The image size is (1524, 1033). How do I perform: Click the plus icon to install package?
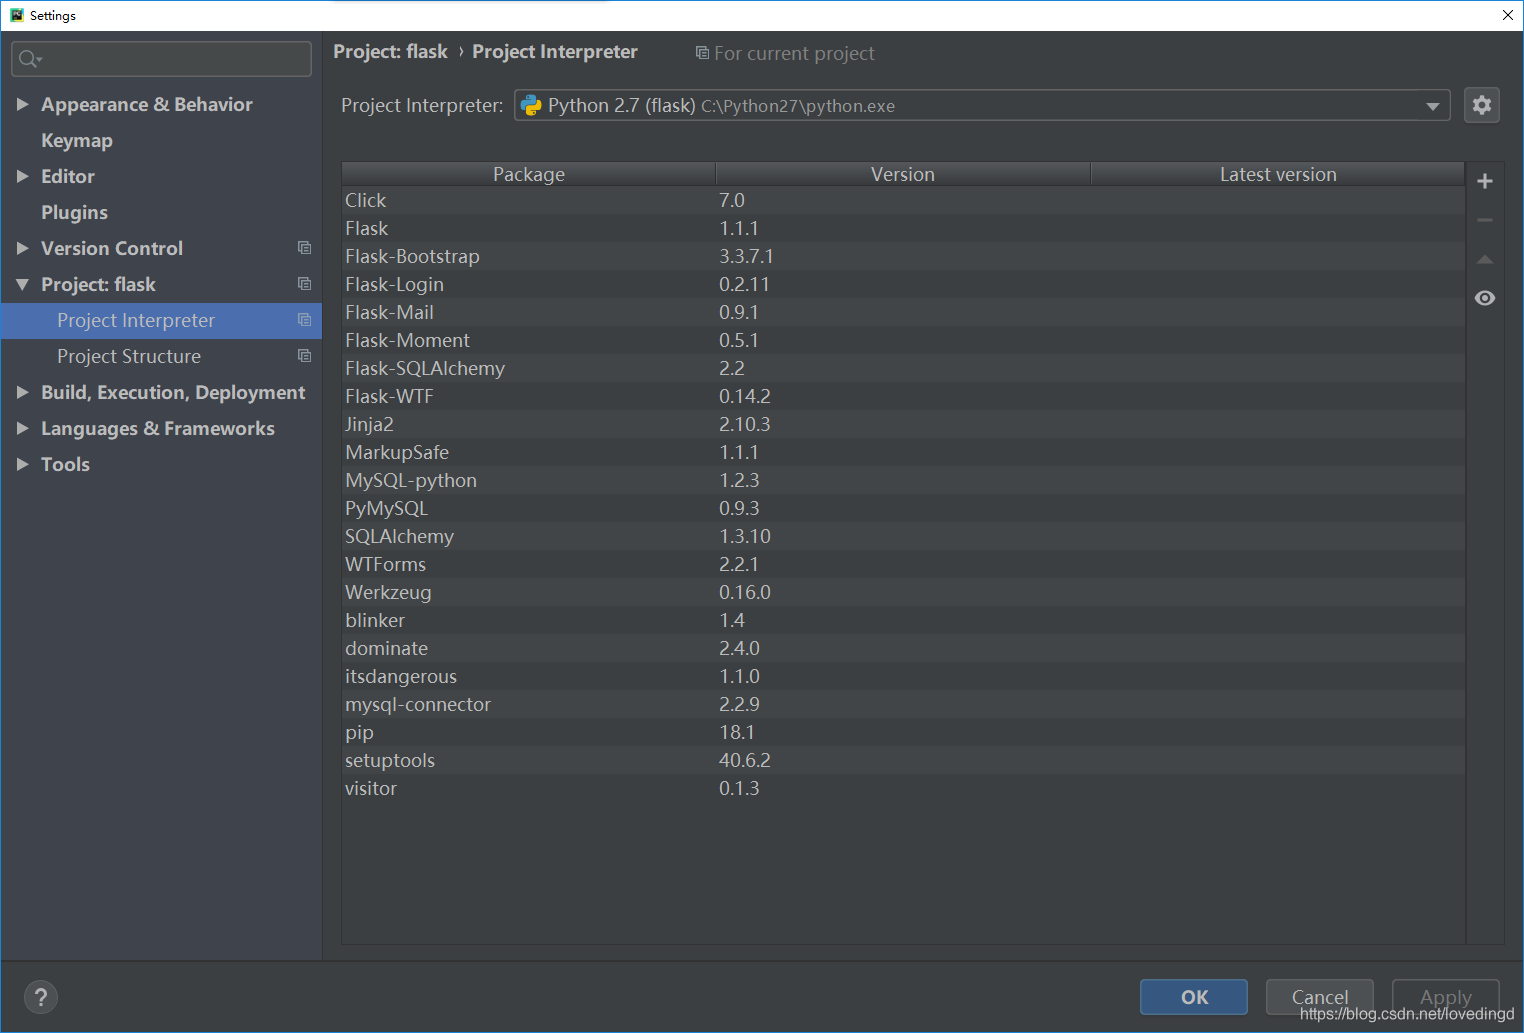1485,181
